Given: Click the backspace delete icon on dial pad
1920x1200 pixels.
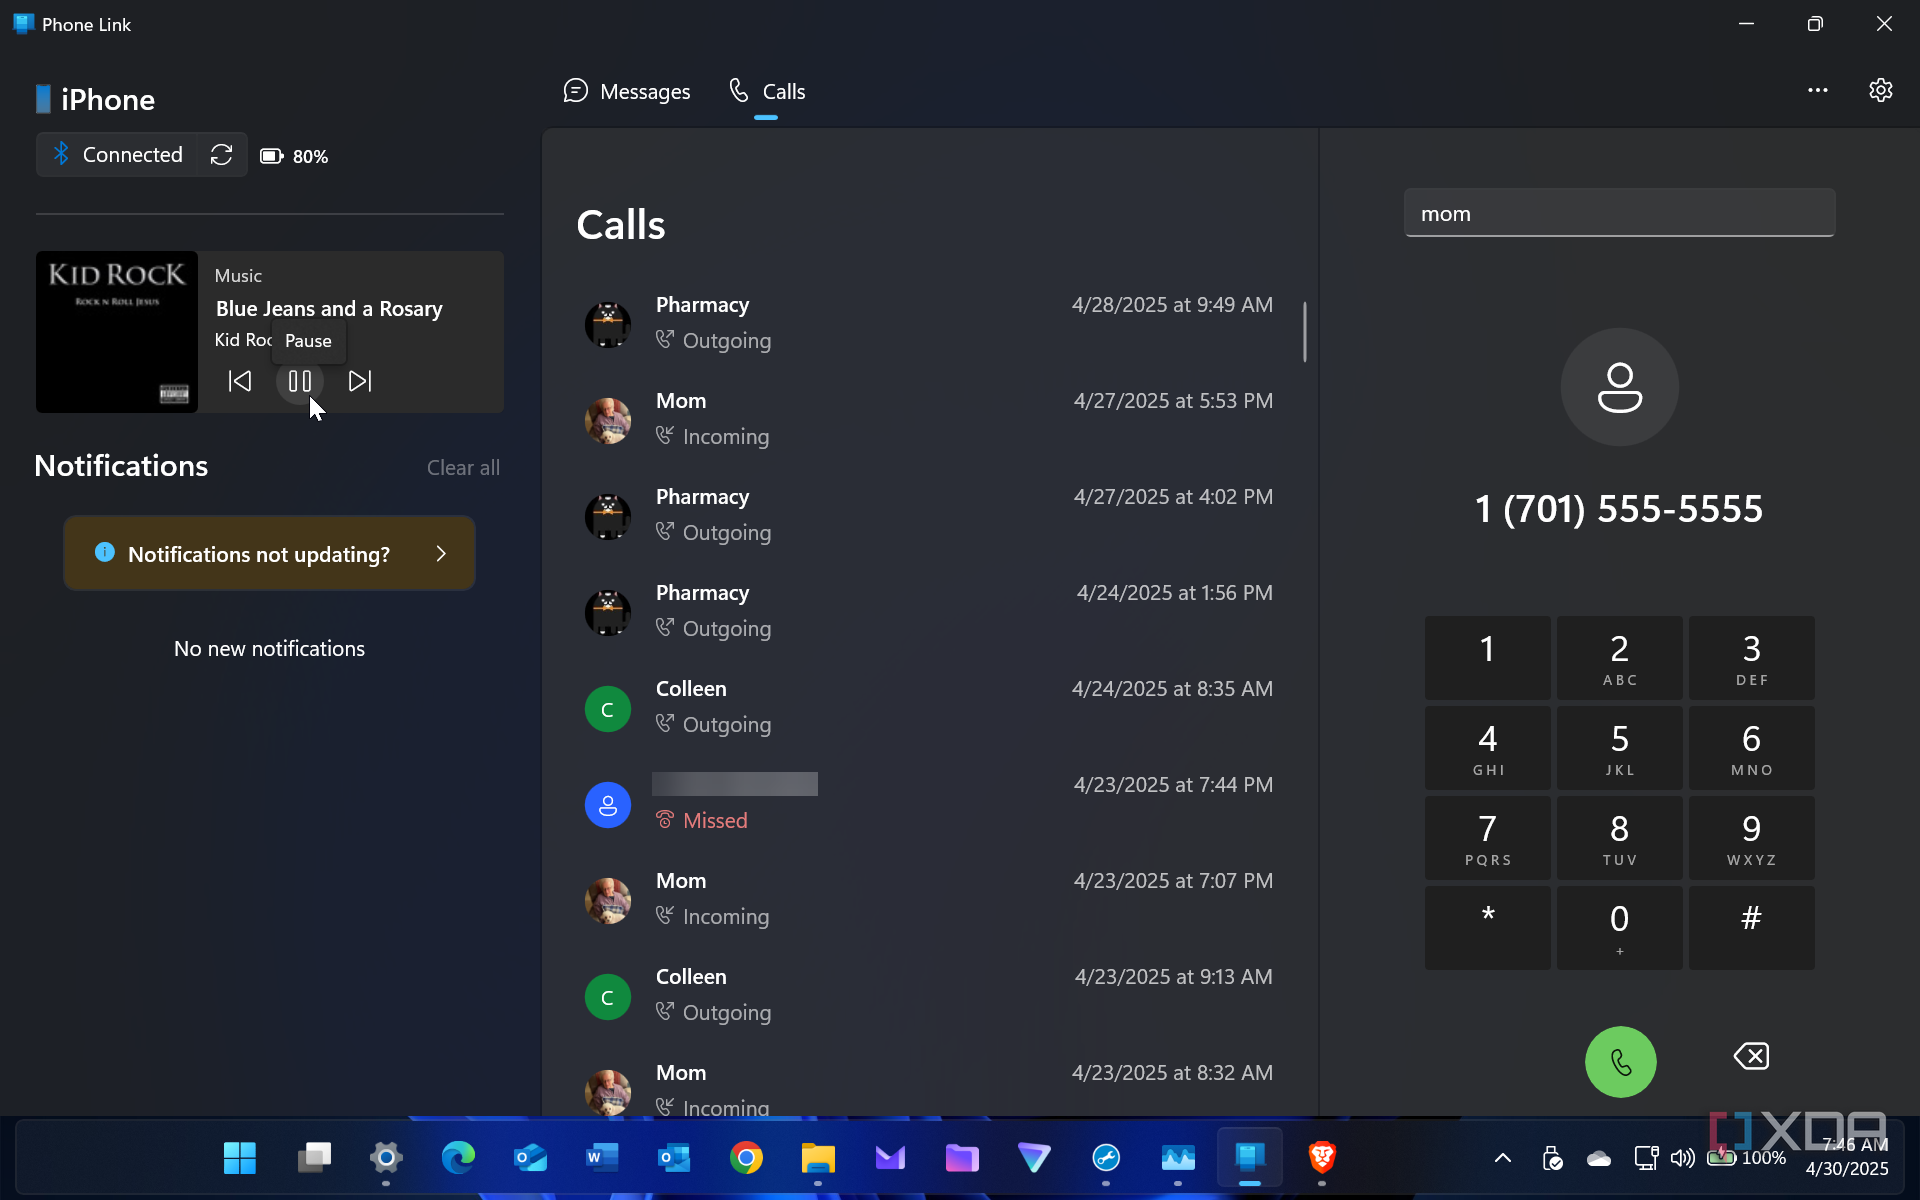Looking at the screenshot, I should pyautogui.click(x=1751, y=1056).
